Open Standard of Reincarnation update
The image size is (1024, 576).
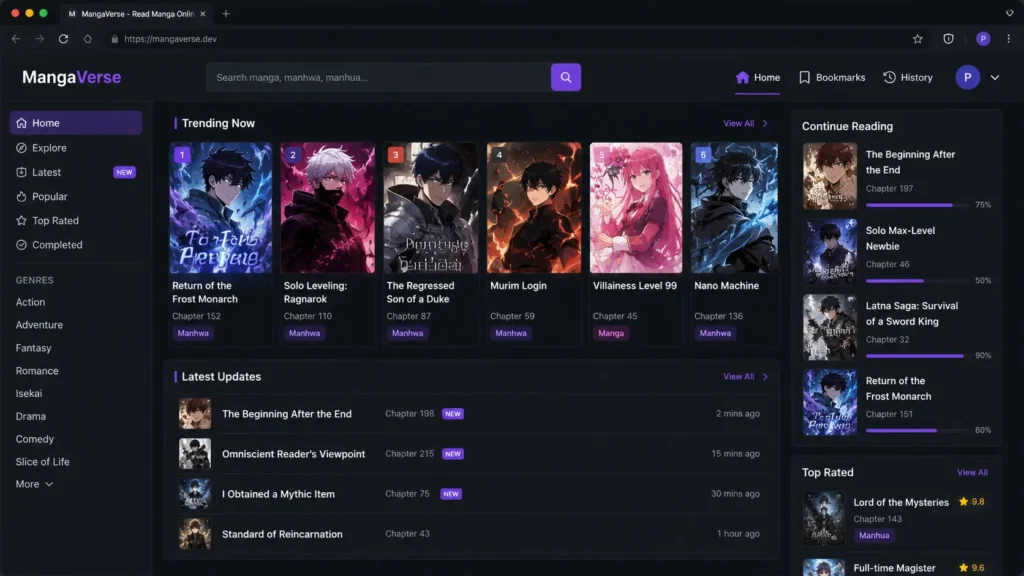tap(471, 534)
